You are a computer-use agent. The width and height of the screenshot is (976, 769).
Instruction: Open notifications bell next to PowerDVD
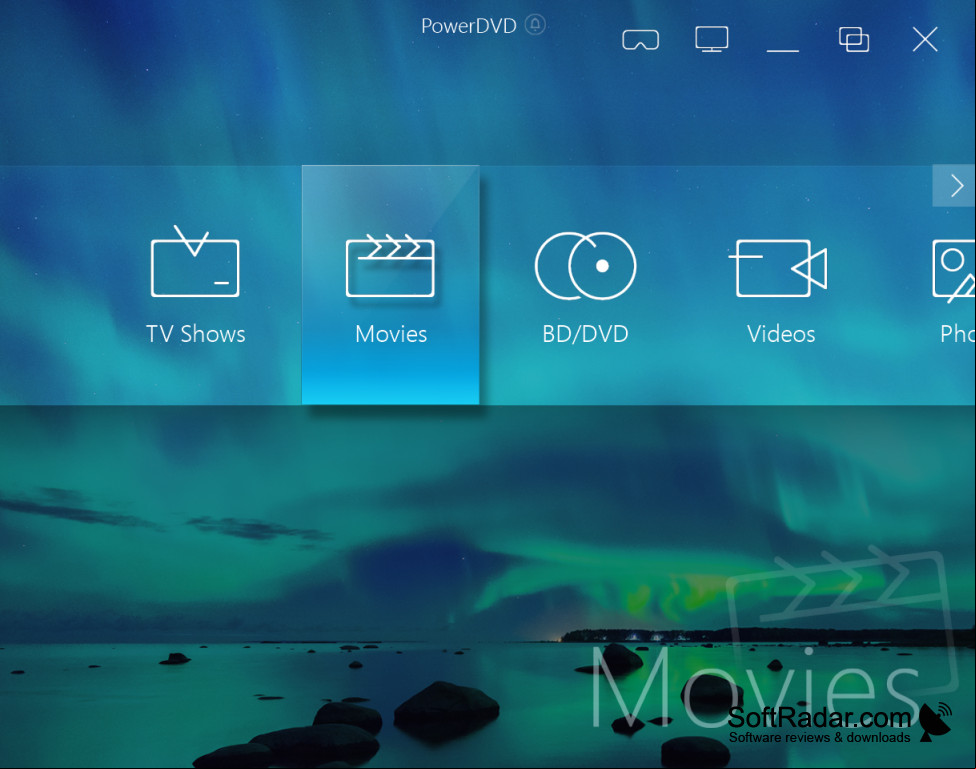[535, 25]
